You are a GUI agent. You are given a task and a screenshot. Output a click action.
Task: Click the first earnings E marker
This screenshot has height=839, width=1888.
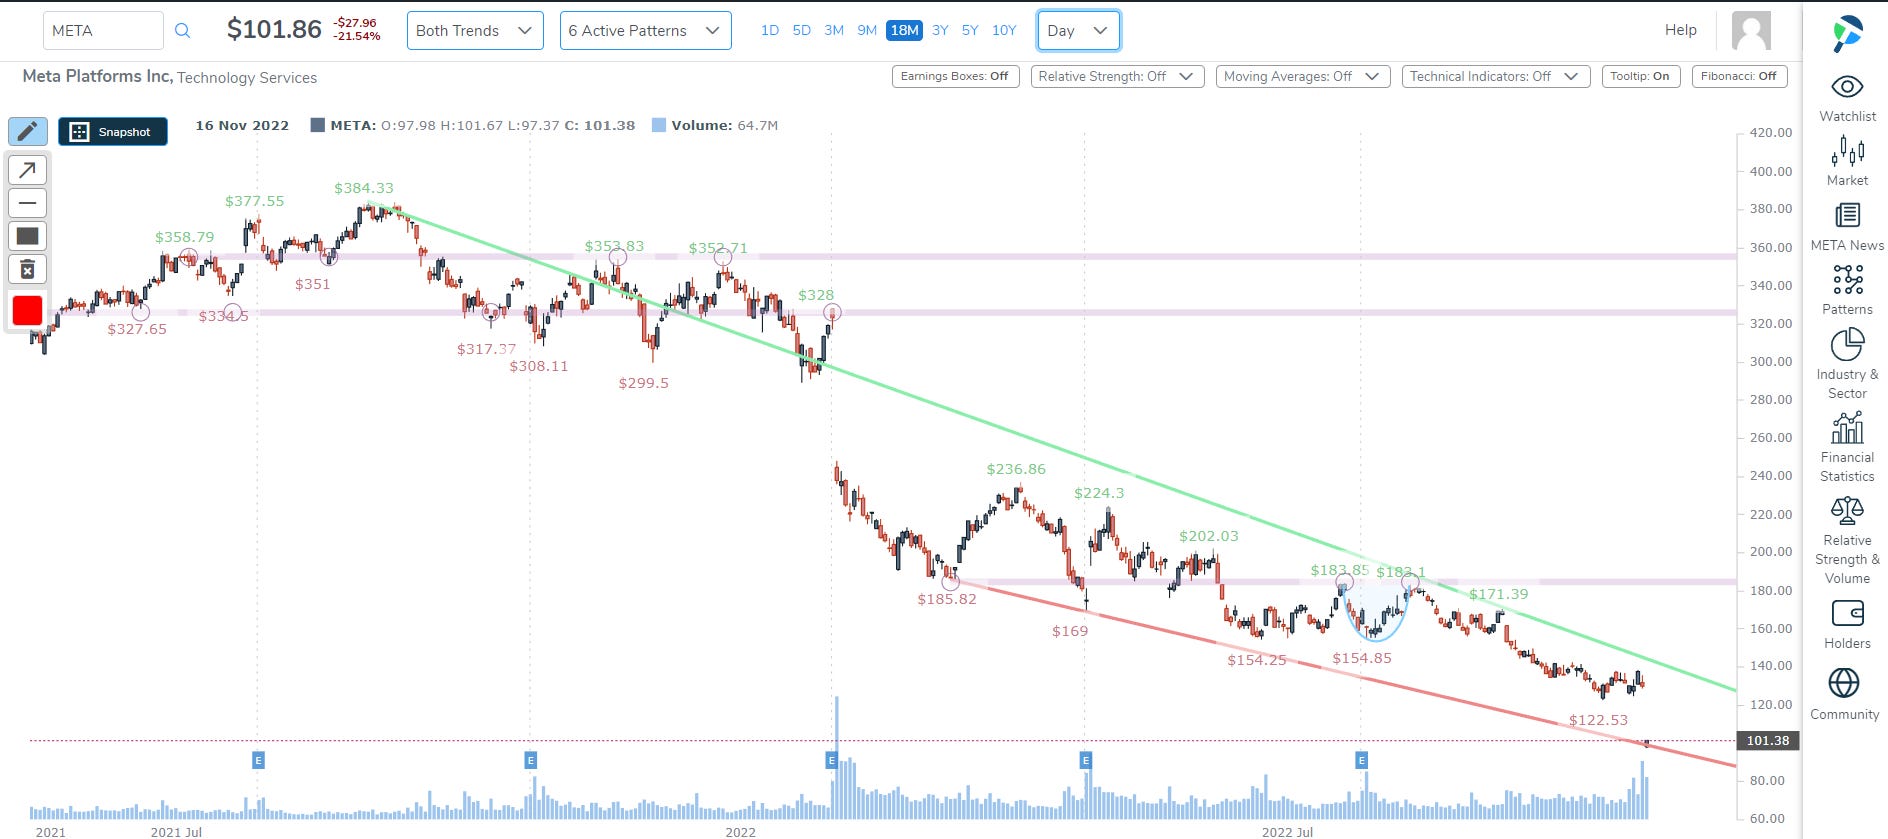pyautogui.click(x=258, y=761)
